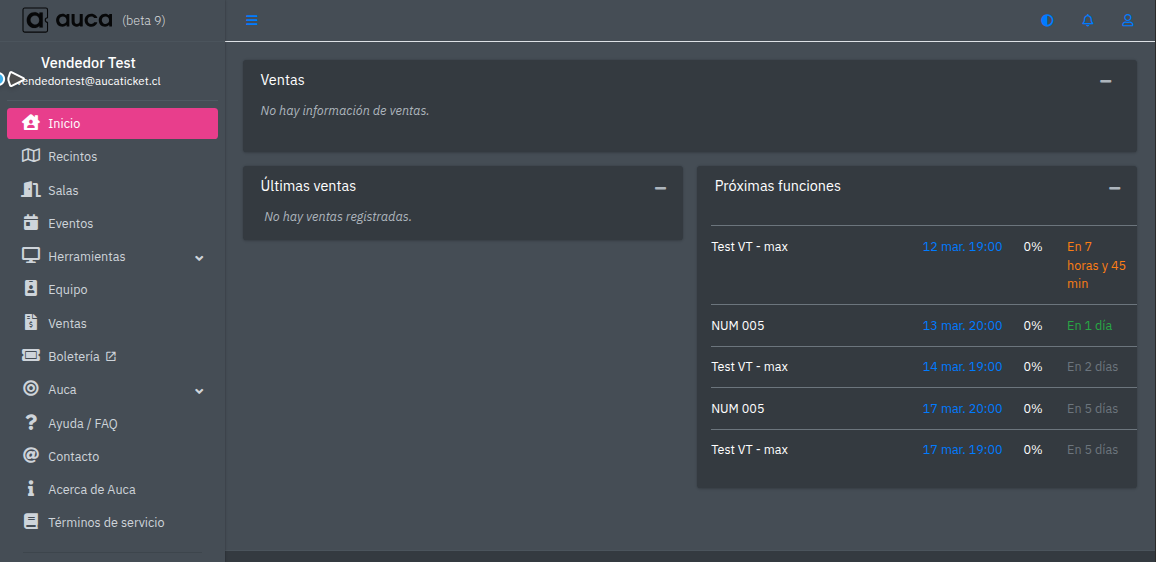Image resolution: width=1156 pixels, height=562 pixels.
Task: Open Ventas in the sidebar
Action: [67, 323]
